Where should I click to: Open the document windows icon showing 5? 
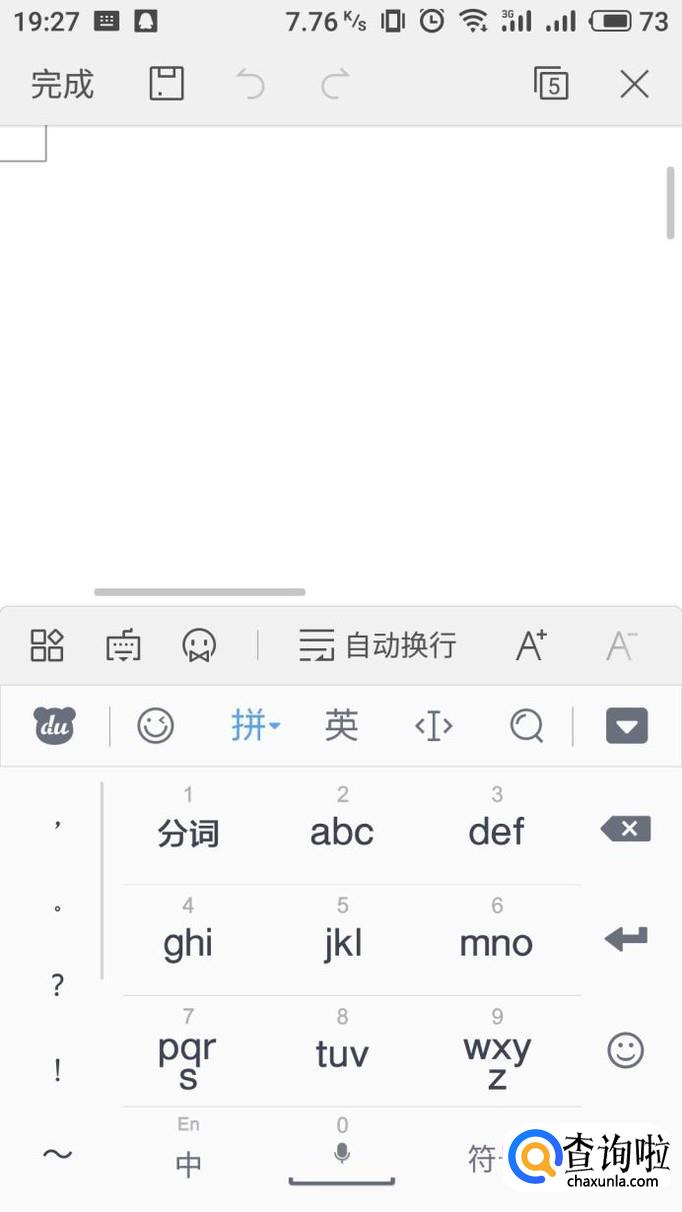pos(550,84)
